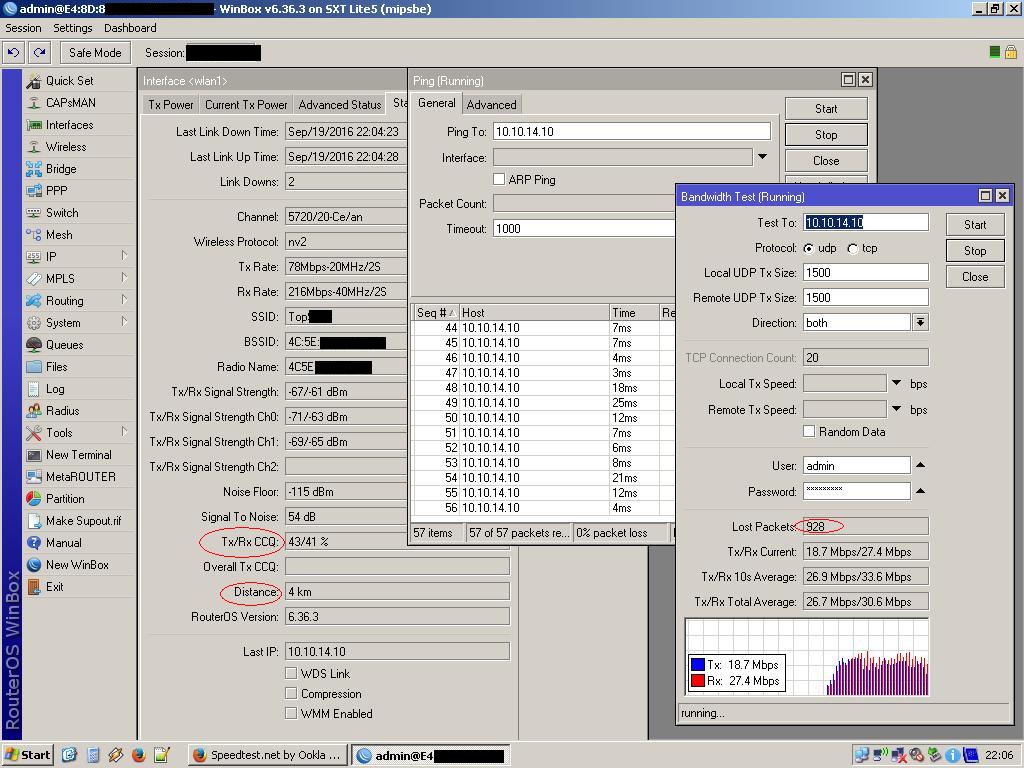Expand the Local Tx Speed field arrow
The width and height of the screenshot is (1024, 768).
click(897, 383)
